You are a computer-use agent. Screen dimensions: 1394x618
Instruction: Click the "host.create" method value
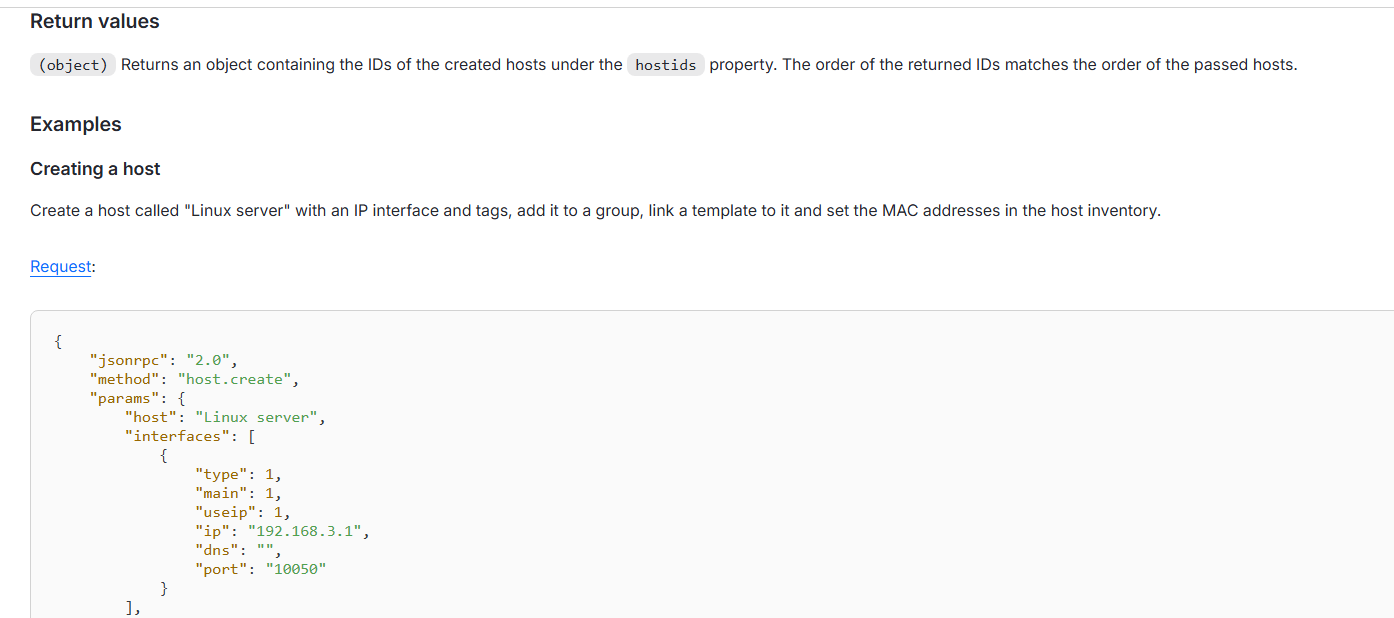click(x=236, y=379)
